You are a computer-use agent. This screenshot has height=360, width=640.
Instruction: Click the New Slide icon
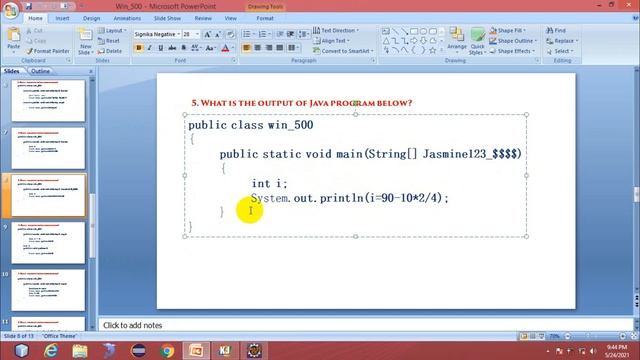(85, 36)
